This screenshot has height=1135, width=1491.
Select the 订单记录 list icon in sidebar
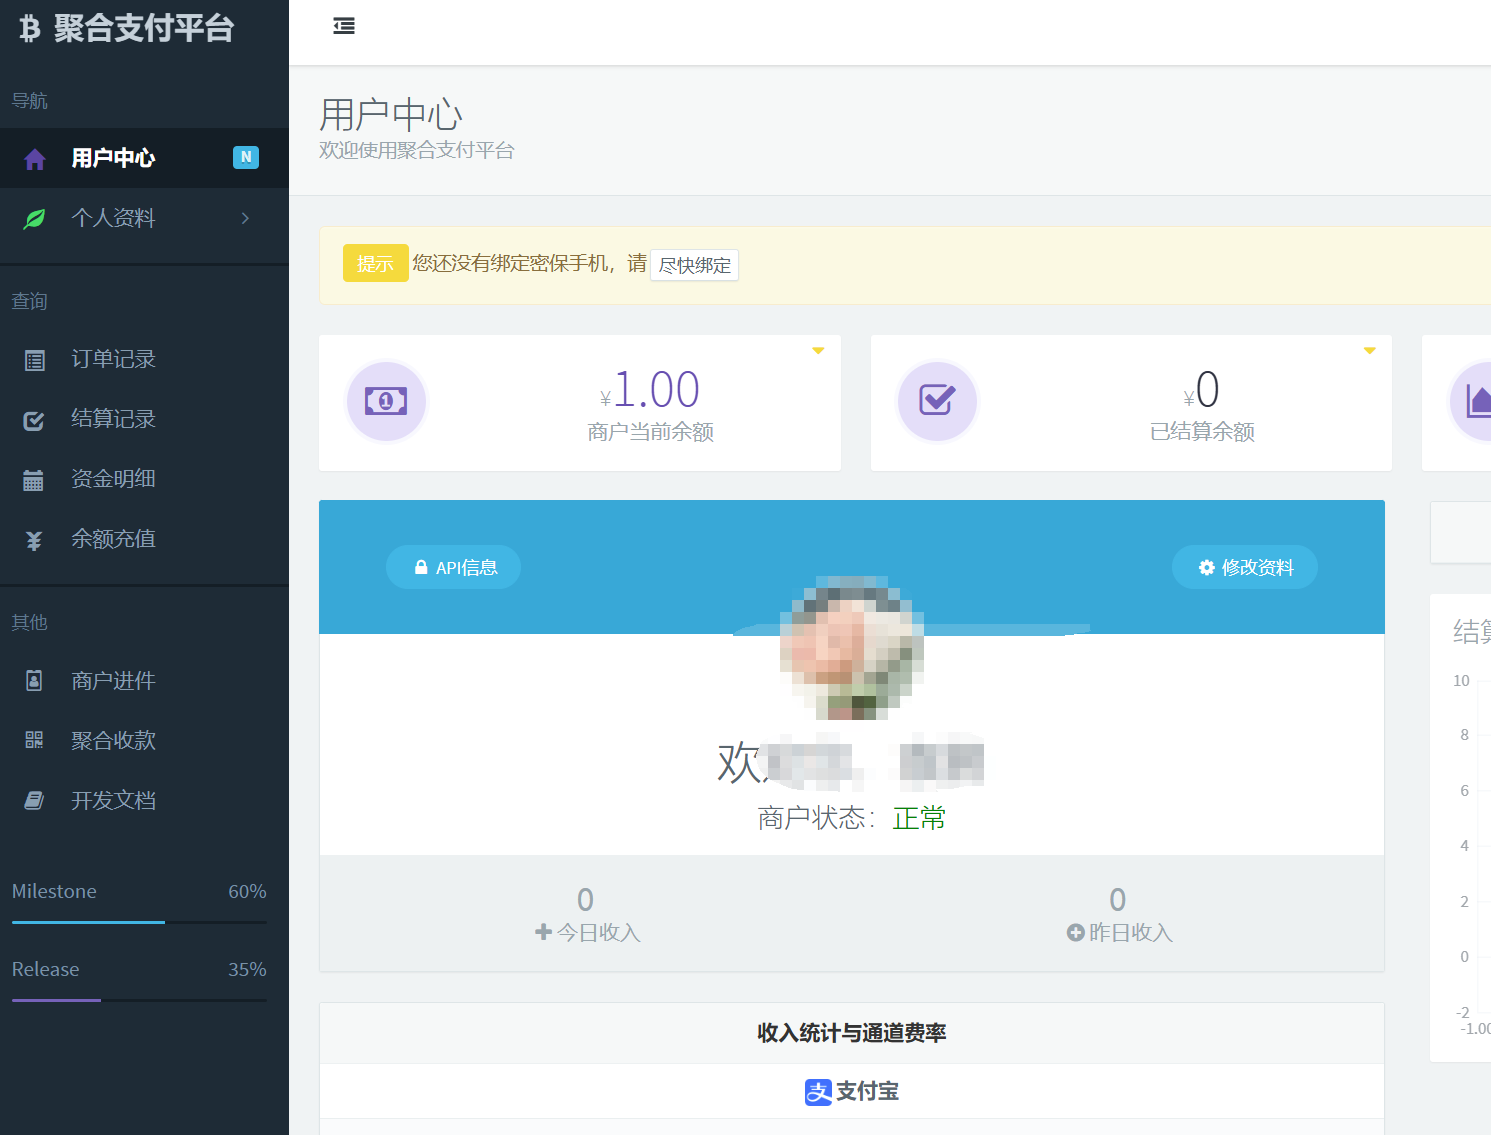click(34, 359)
